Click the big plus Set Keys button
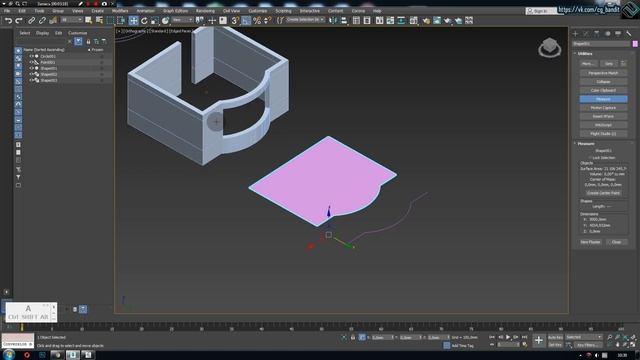The height and width of the screenshot is (360, 640). [x=539, y=340]
